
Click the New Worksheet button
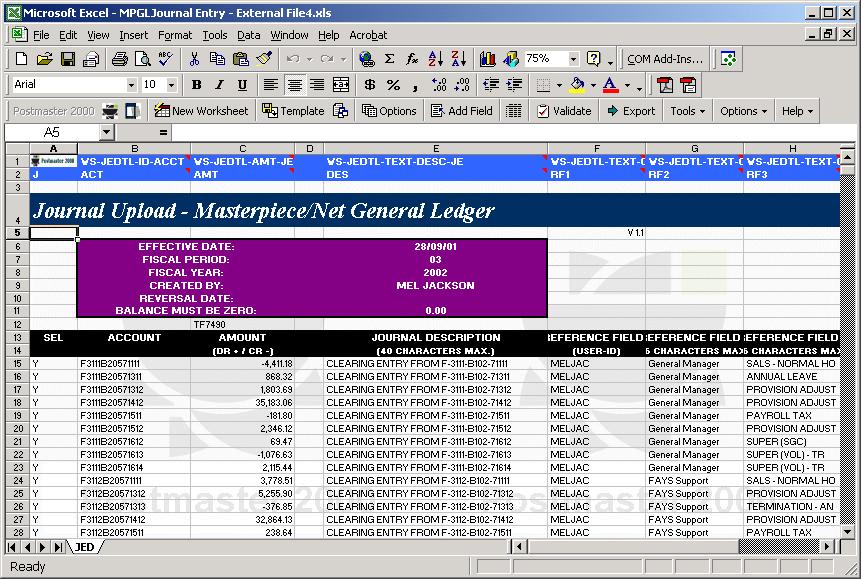coord(201,111)
